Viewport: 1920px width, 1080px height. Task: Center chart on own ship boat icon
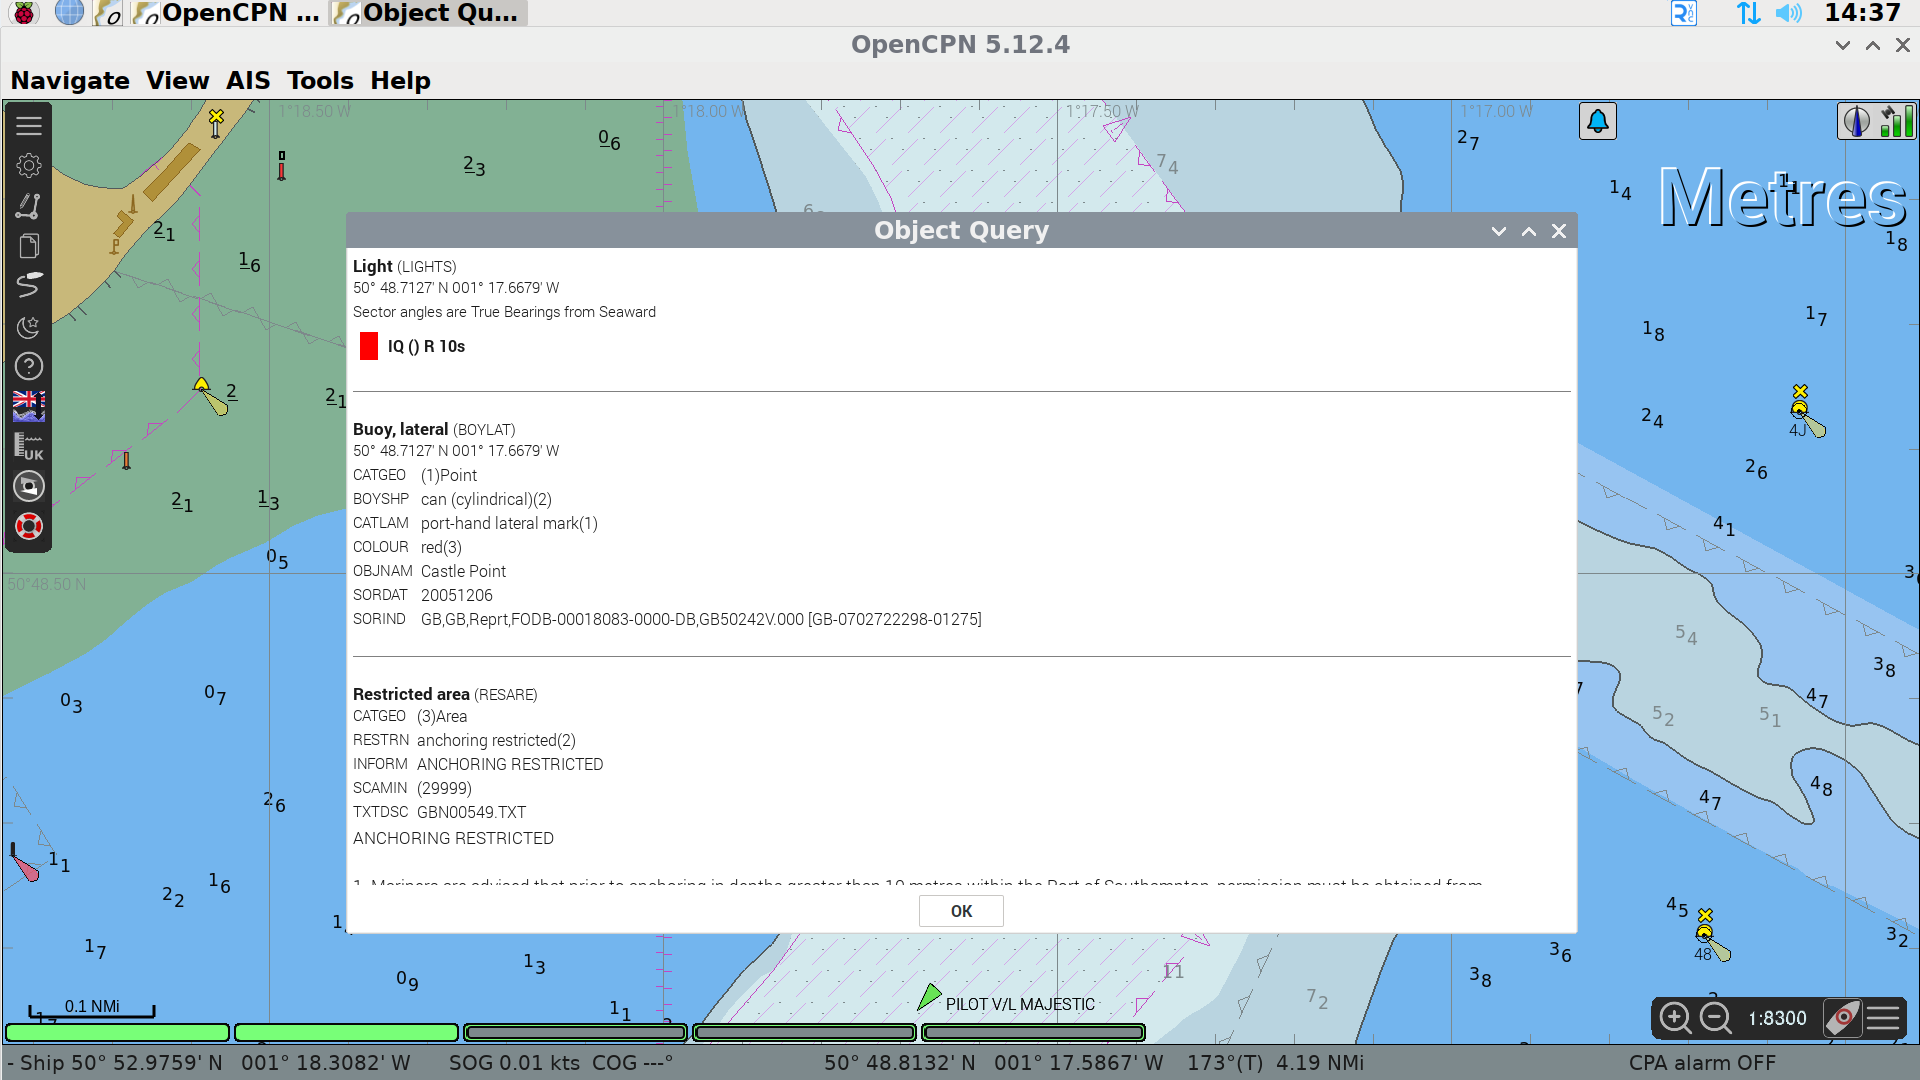point(28,486)
